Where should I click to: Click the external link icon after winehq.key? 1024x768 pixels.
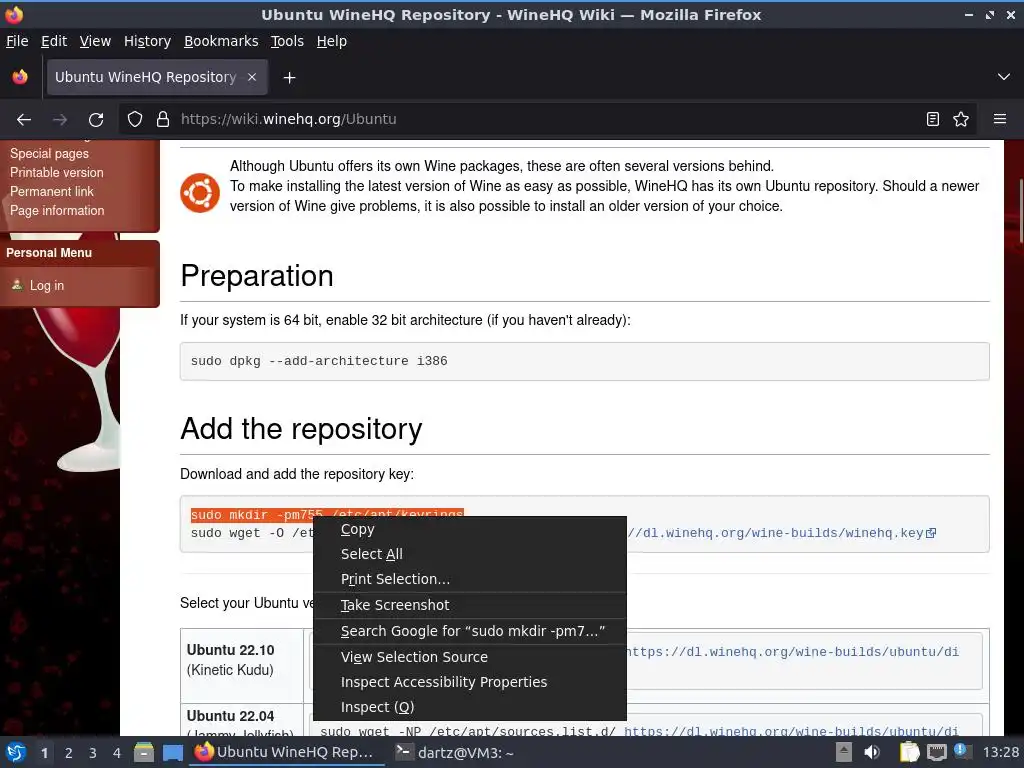point(931,533)
